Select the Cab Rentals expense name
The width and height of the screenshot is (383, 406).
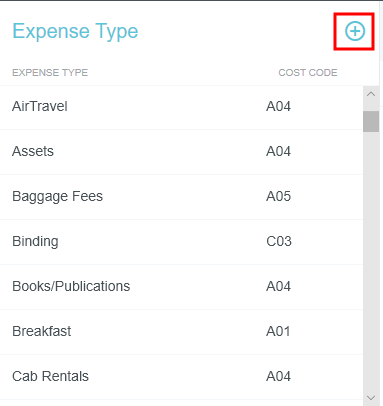click(x=50, y=376)
